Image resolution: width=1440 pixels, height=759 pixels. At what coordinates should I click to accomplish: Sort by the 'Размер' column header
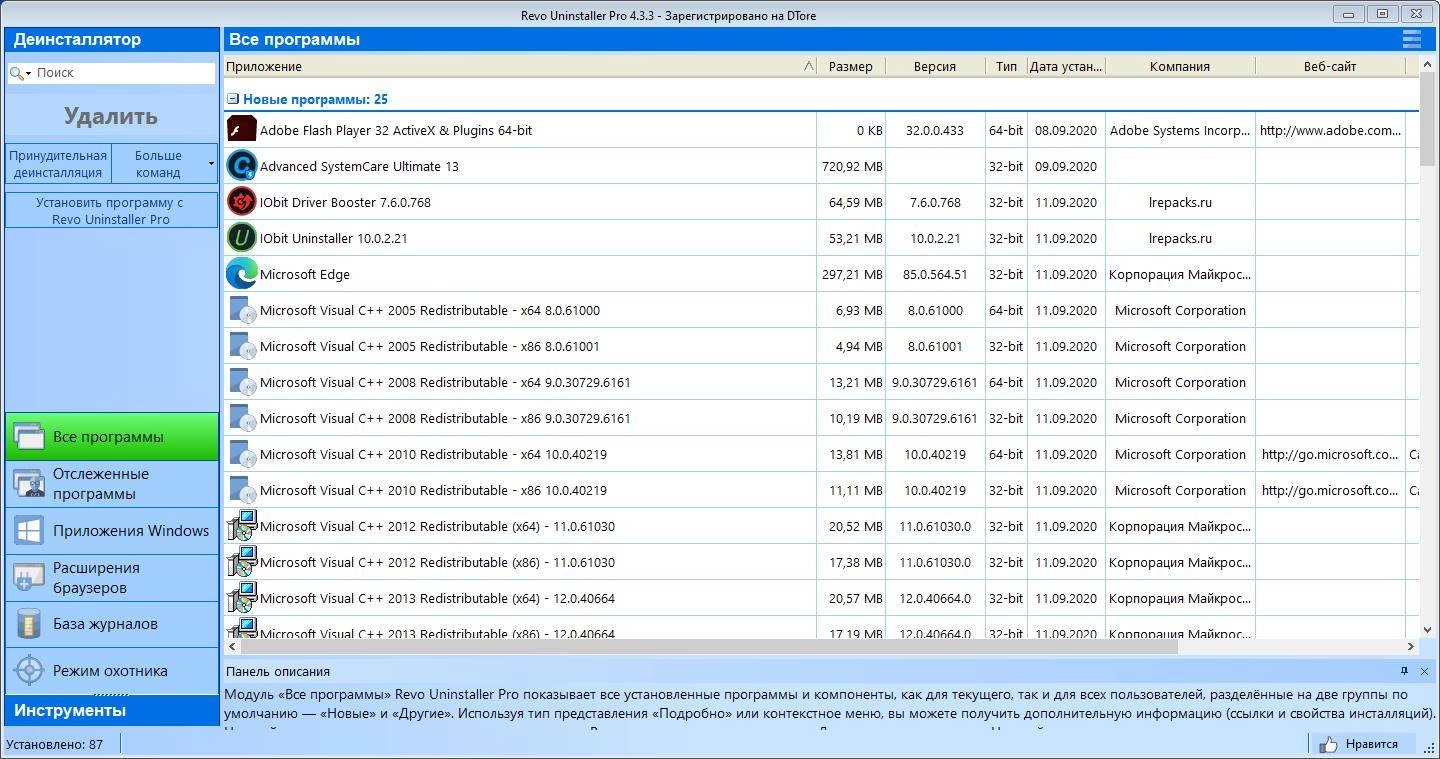[851, 66]
